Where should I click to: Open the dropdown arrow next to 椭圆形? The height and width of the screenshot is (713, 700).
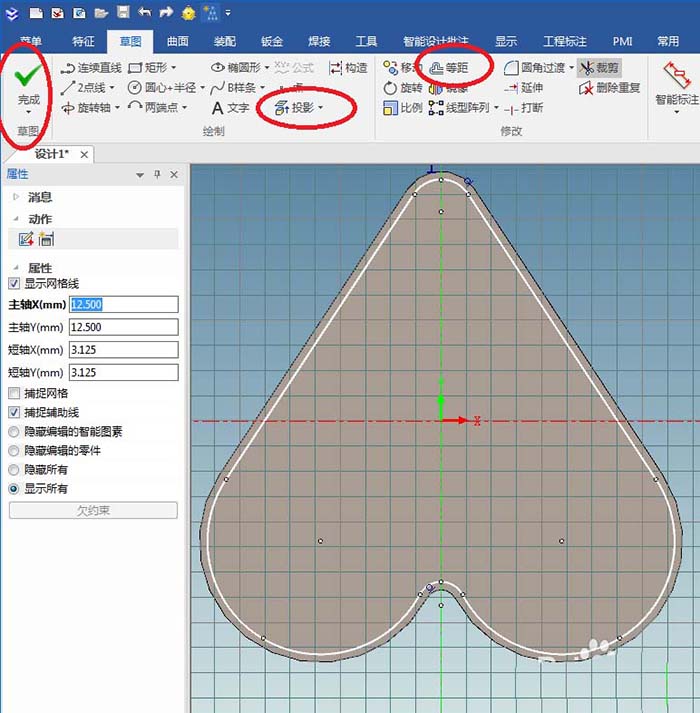(267, 68)
